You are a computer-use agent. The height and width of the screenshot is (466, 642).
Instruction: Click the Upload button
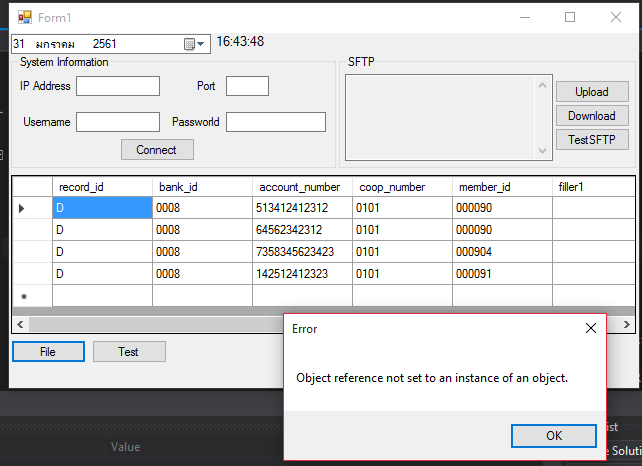coord(592,92)
